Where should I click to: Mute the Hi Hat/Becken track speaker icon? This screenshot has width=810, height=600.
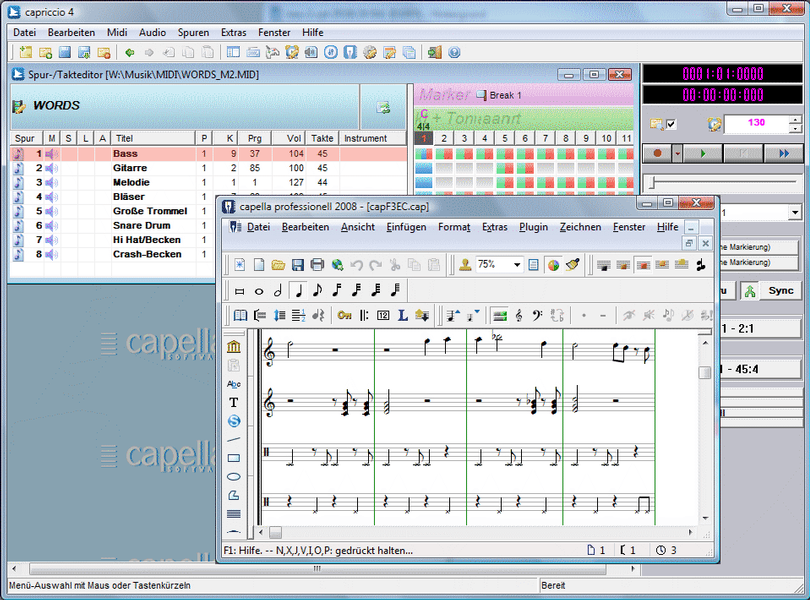[52, 240]
